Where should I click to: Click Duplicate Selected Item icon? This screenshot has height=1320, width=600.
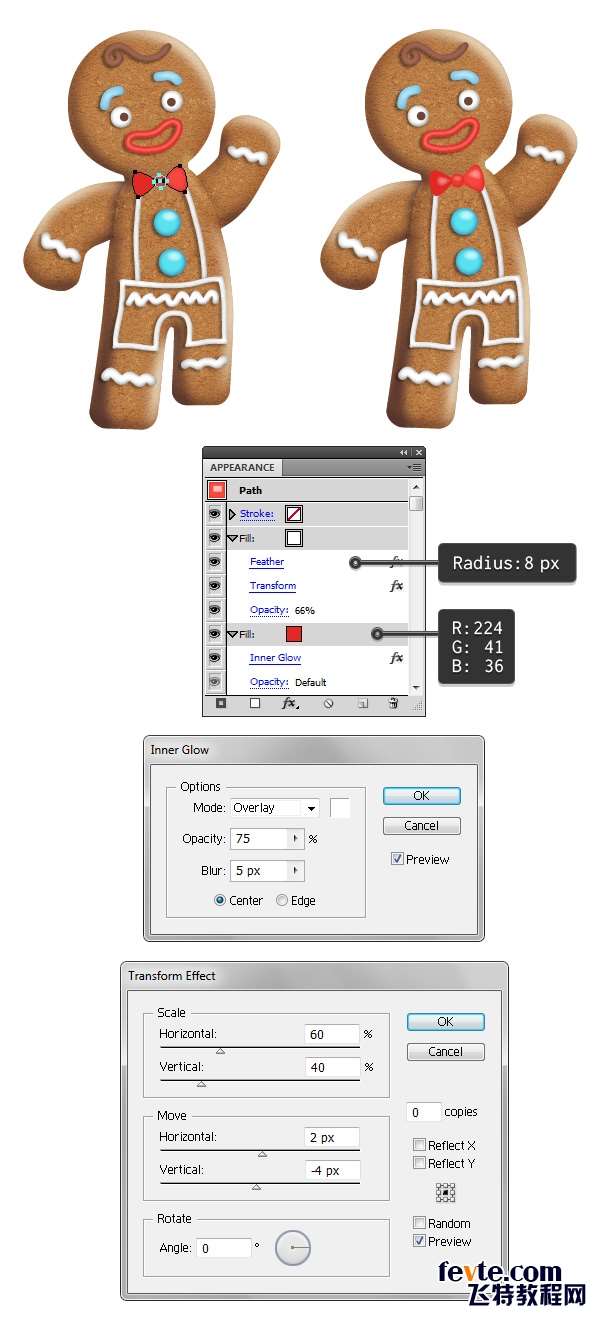(363, 704)
